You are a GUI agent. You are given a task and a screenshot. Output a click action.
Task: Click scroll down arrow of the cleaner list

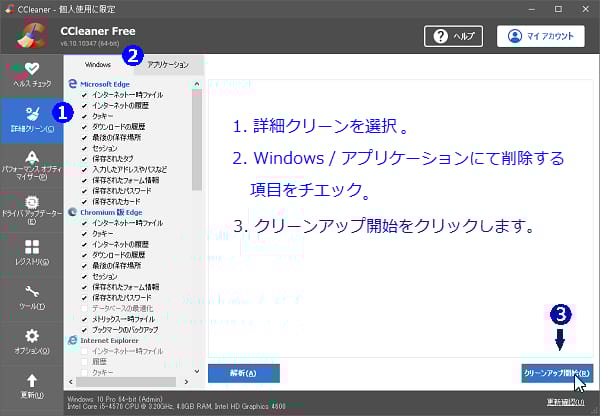197,371
